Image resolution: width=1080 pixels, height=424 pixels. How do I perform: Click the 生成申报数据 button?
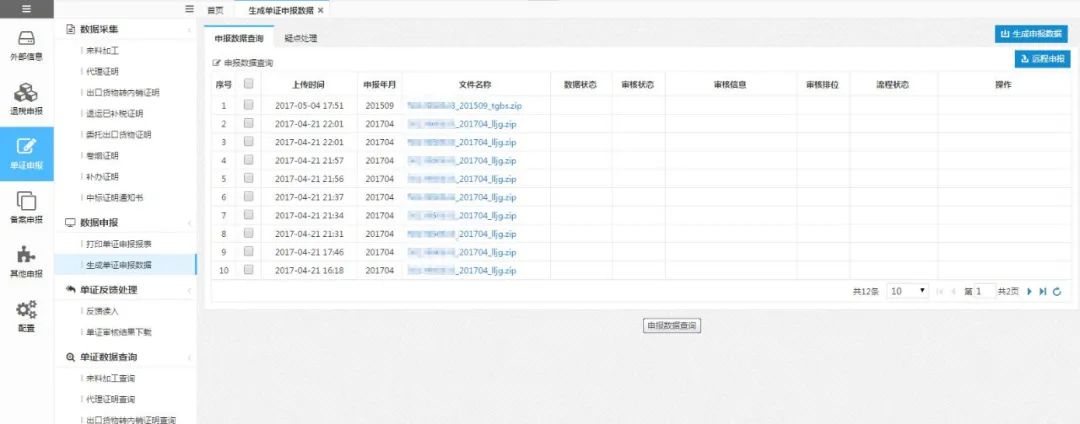click(1031, 34)
